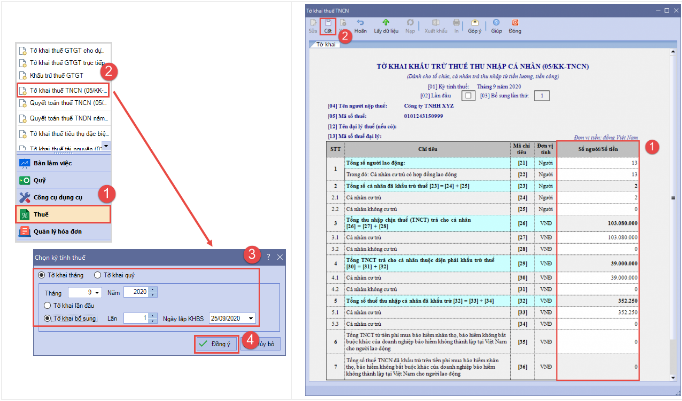Click the Lần count spinner arrows

[153, 318]
